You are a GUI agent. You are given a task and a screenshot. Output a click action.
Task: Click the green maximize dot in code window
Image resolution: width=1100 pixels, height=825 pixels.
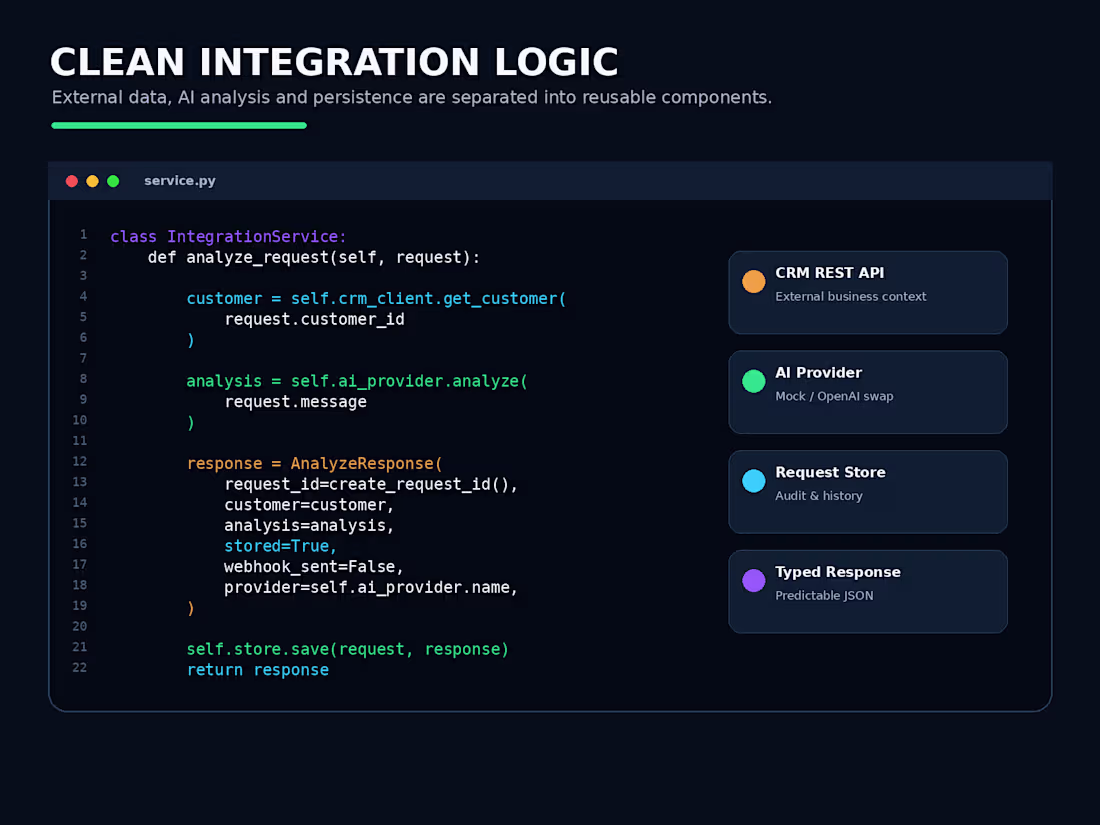(x=113, y=181)
